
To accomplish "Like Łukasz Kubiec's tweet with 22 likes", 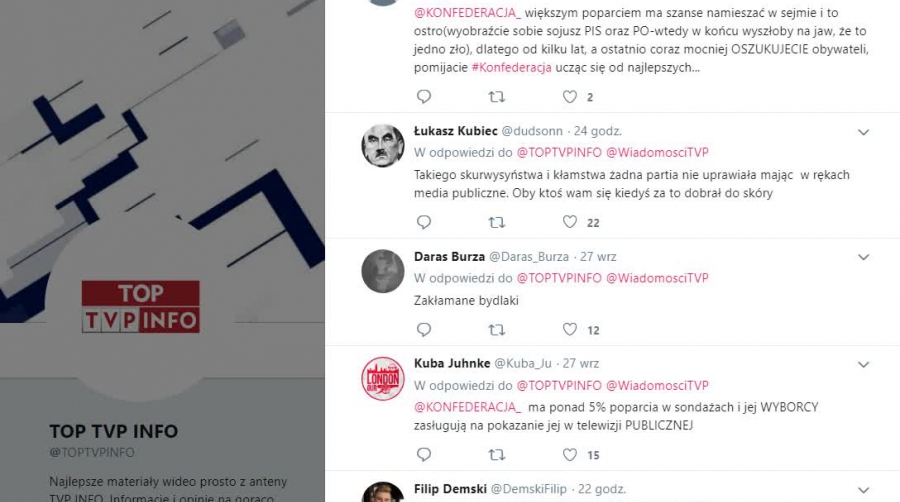I will point(569,222).
